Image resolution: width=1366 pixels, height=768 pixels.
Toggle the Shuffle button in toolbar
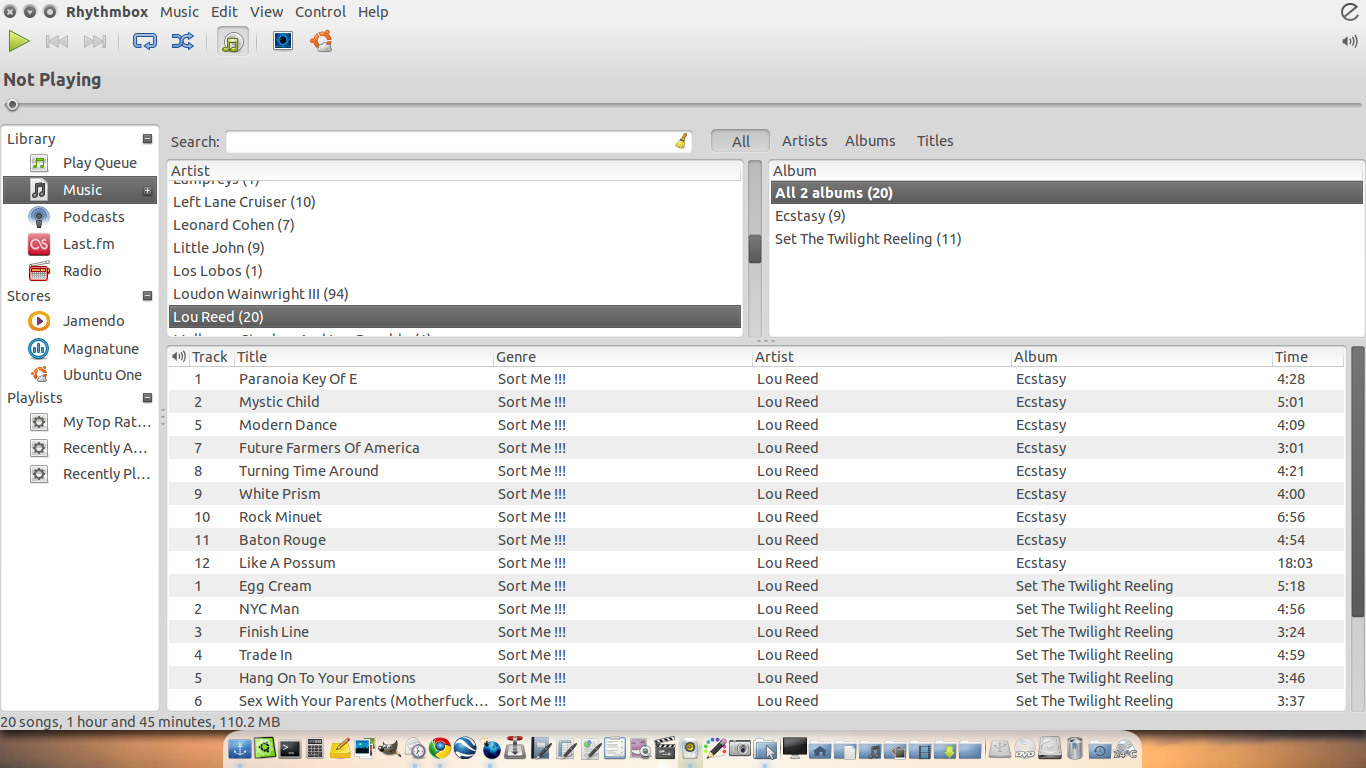[x=182, y=41]
